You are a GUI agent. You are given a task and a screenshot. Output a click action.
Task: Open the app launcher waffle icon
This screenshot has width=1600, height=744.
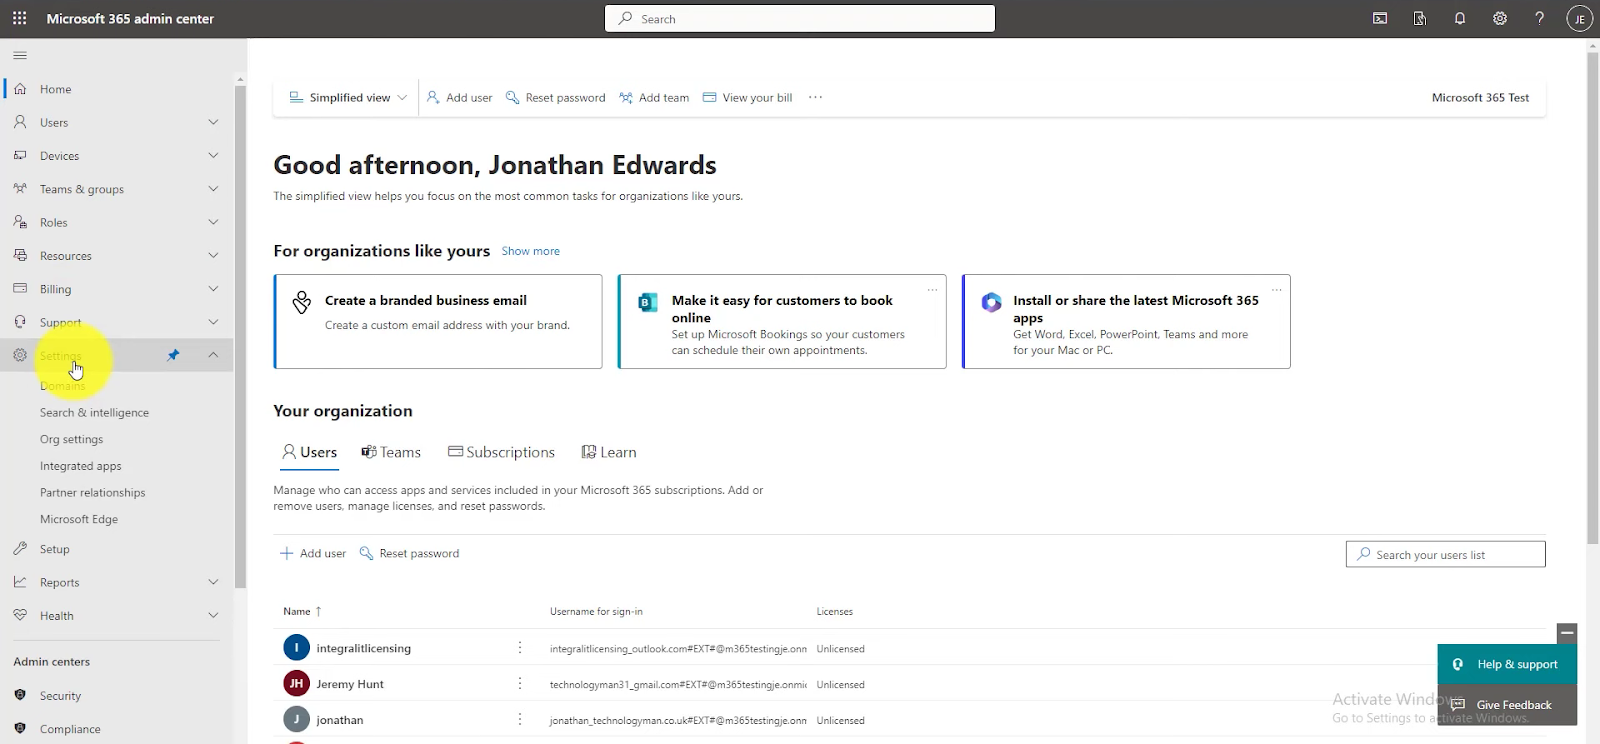[20, 18]
